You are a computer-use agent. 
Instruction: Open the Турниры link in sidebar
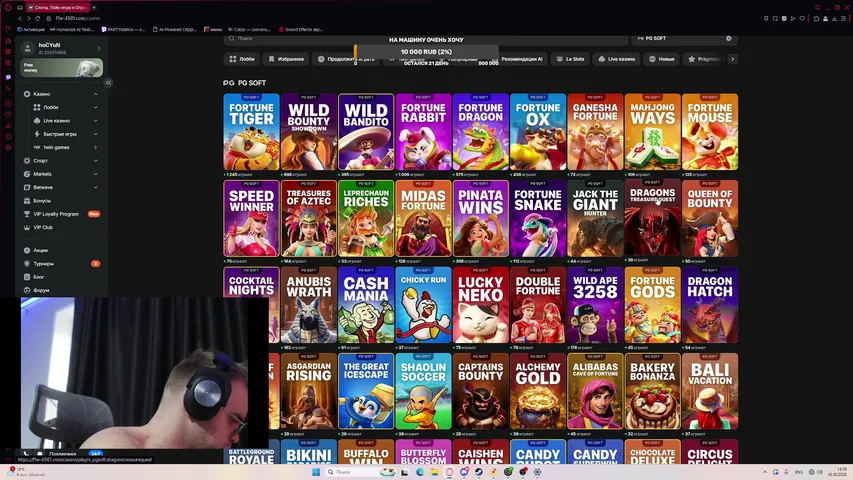point(44,263)
